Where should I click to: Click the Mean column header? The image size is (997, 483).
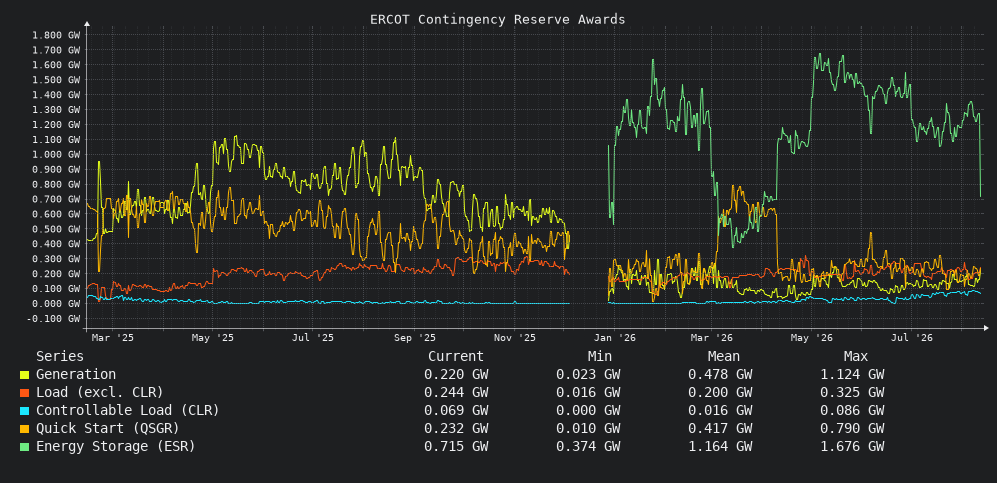point(724,357)
